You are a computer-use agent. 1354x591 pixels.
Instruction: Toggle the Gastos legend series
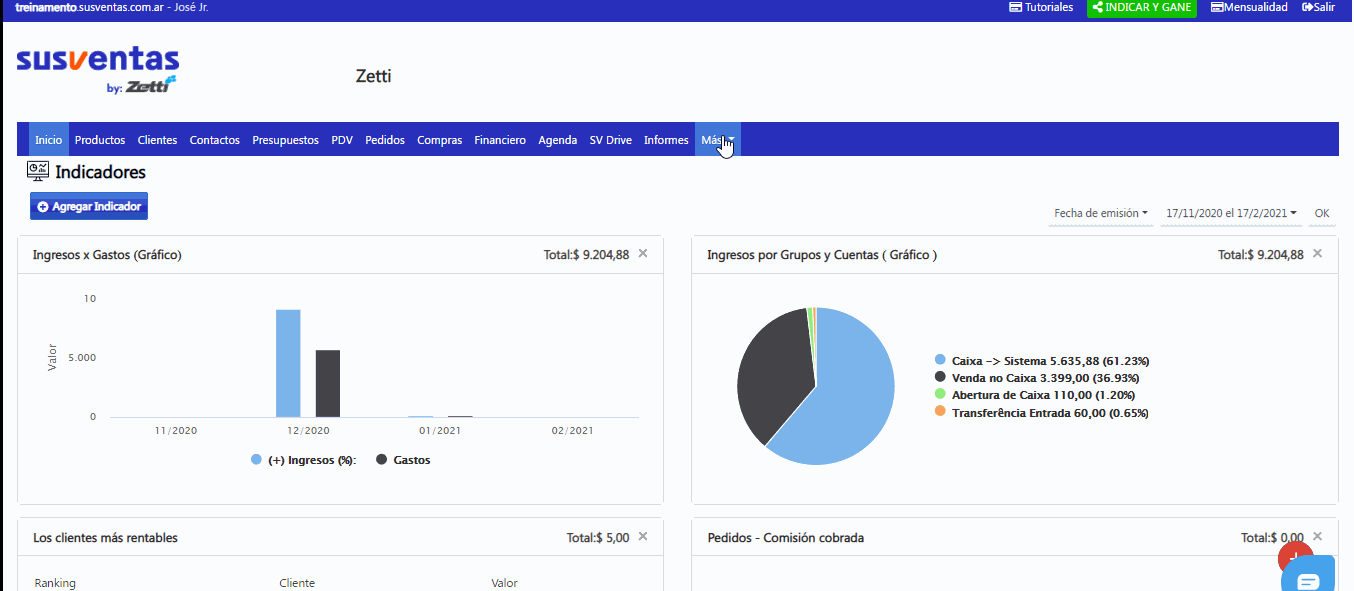403,460
